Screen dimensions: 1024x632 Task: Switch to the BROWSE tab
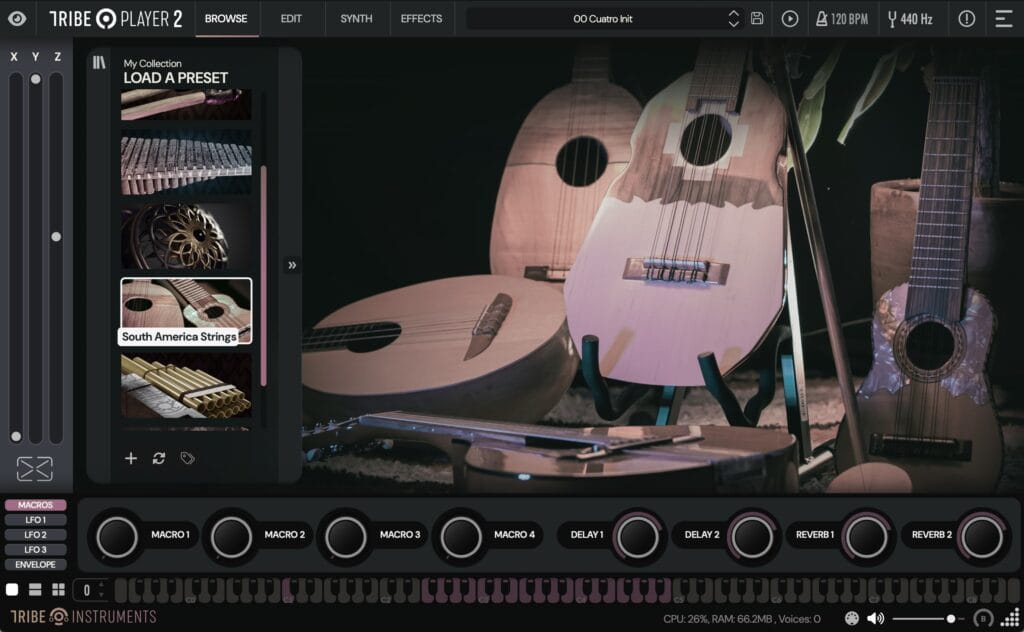(x=226, y=18)
